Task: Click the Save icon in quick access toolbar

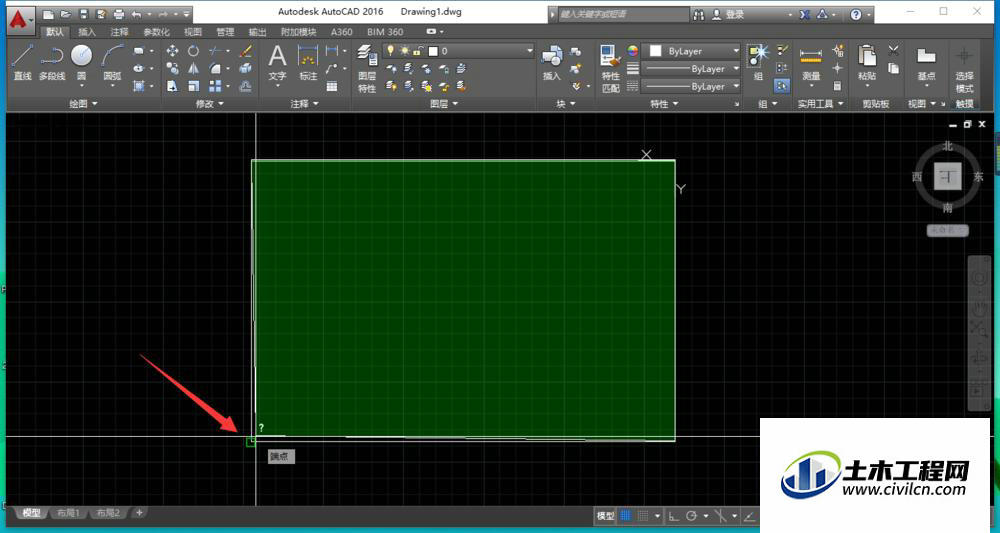Action: point(84,14)
